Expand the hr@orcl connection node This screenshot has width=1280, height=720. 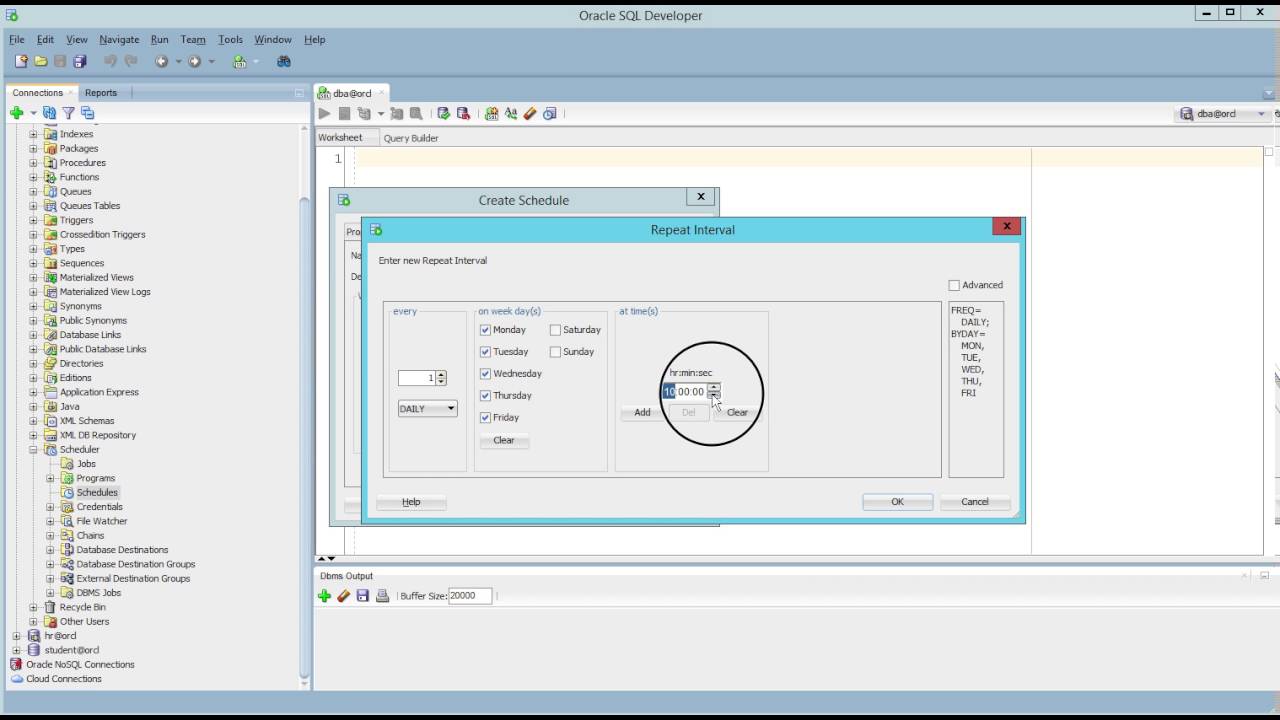click(16, 636)
